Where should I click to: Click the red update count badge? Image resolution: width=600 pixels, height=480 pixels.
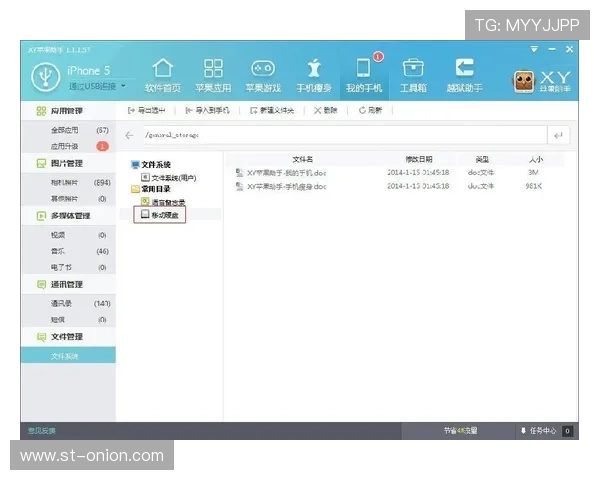coord(102,146)
